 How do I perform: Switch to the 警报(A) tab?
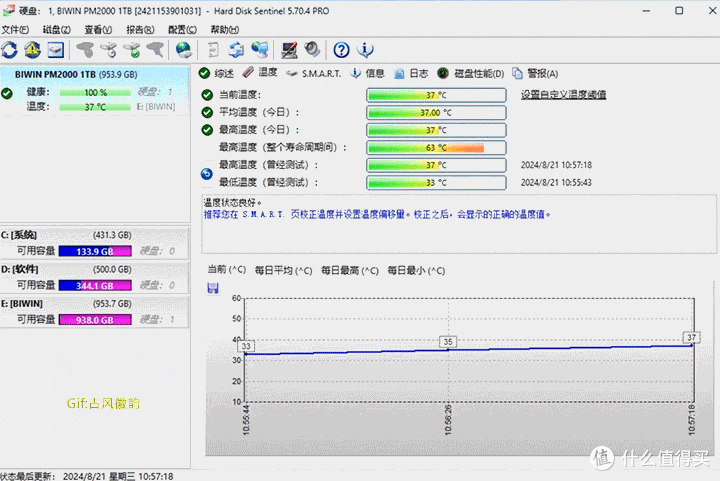(x=535, y=73)
